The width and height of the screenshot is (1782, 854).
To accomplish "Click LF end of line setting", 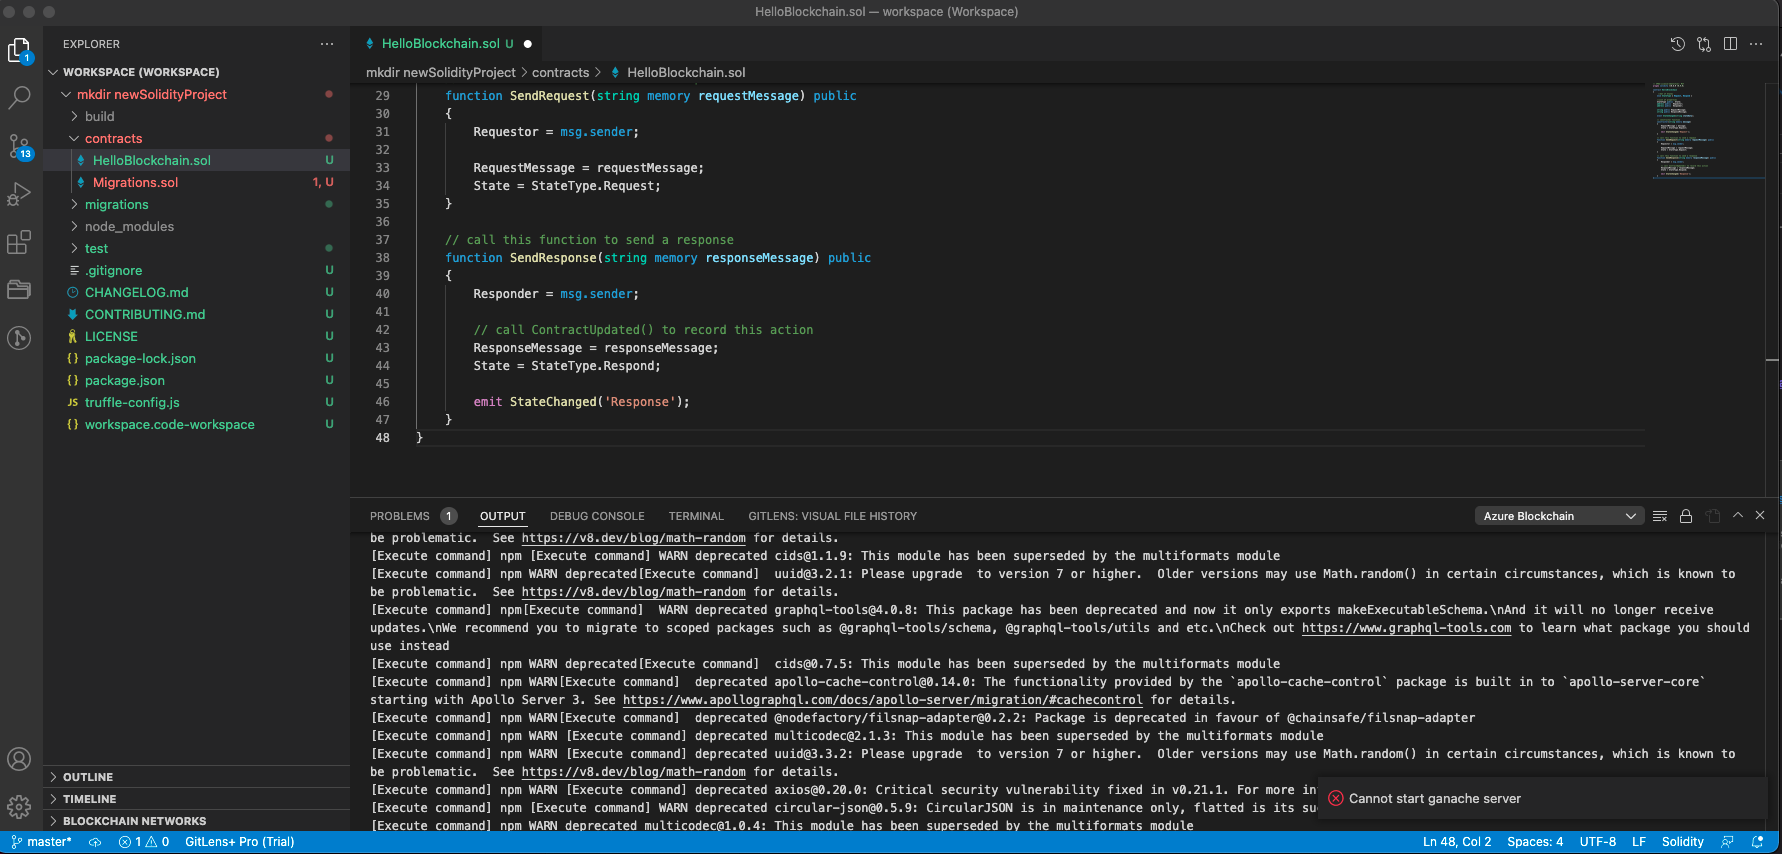I will tap(1639, 842).
